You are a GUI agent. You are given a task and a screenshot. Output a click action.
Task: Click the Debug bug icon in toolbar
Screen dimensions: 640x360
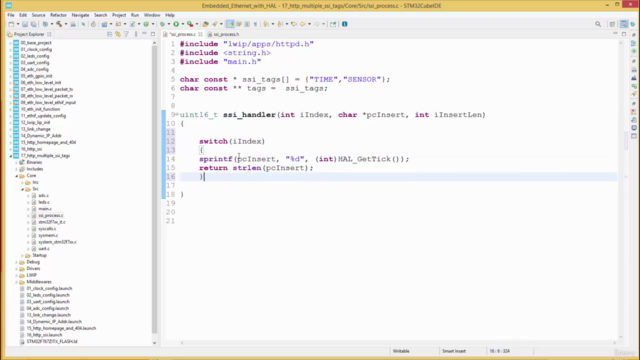pos(162,24)
